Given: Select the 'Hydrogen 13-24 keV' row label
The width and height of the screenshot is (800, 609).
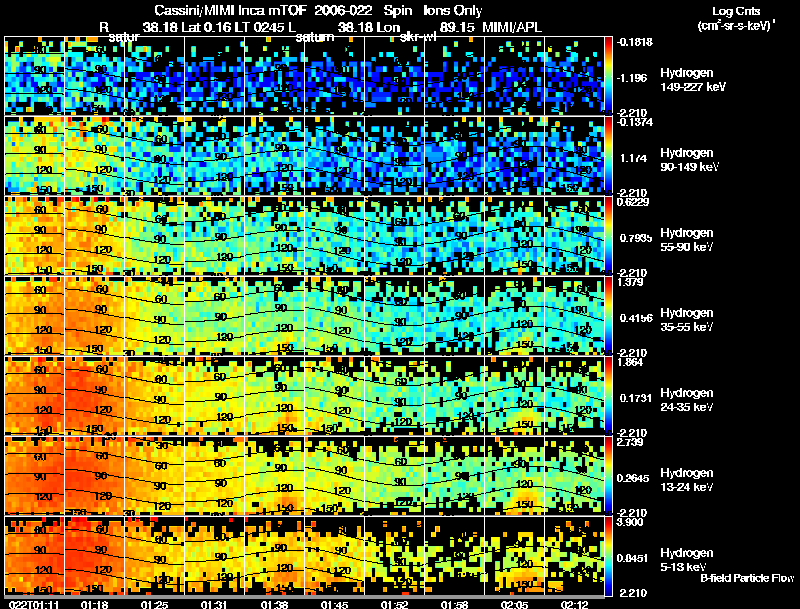Looking at the screenshot, I should [x=686, y=479].
